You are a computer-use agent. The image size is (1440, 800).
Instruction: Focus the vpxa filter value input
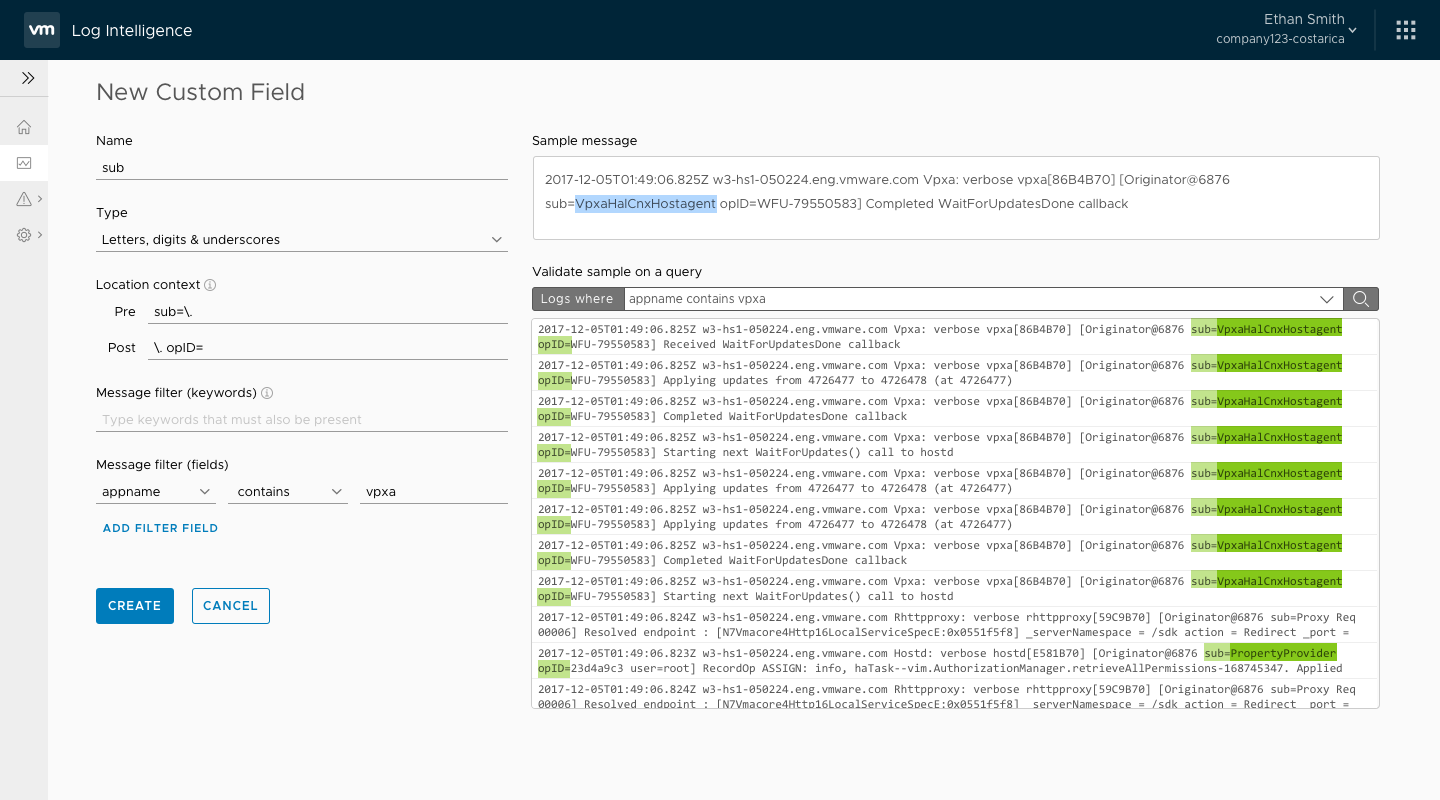434,492
